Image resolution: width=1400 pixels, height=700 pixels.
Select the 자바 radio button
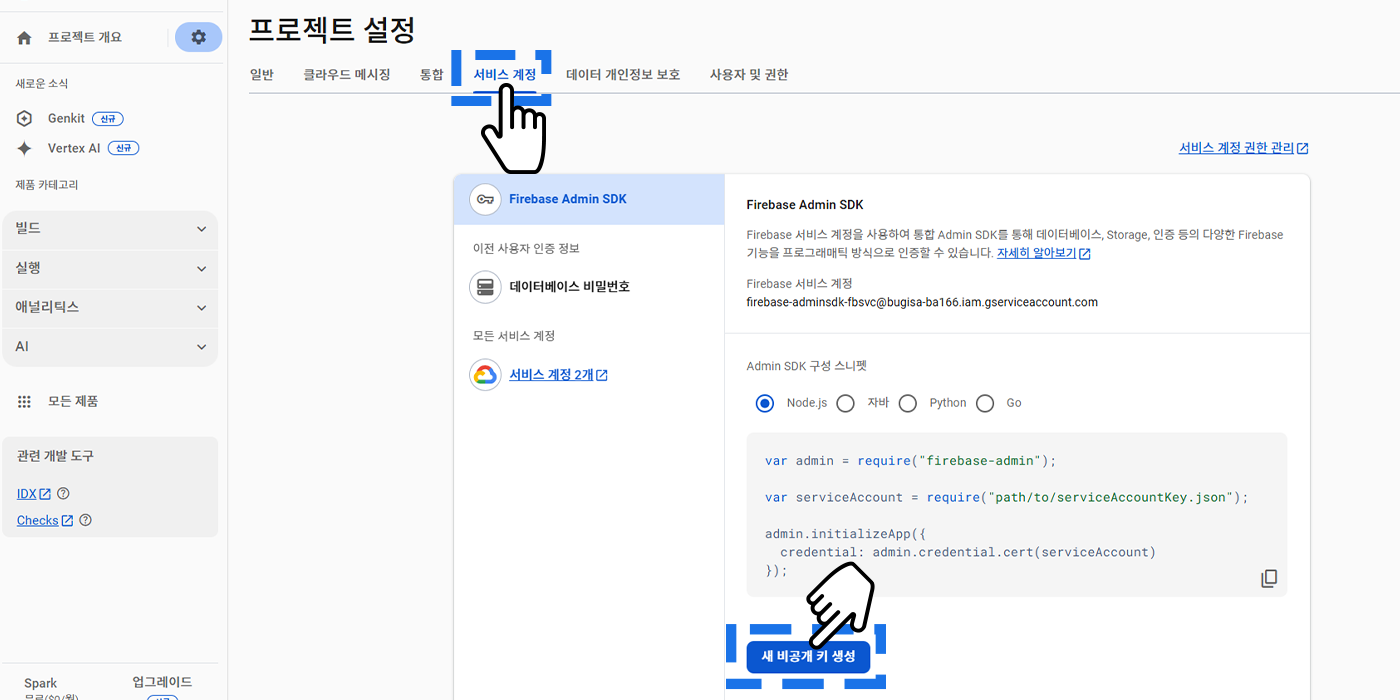(x=846, y=403)
